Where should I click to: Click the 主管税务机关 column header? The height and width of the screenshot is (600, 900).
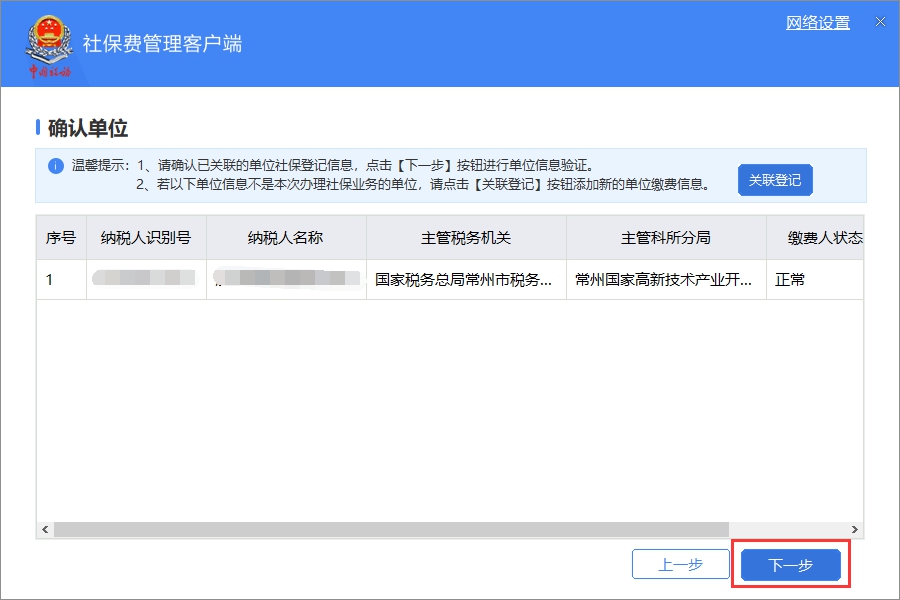click(x=466, y=237)
